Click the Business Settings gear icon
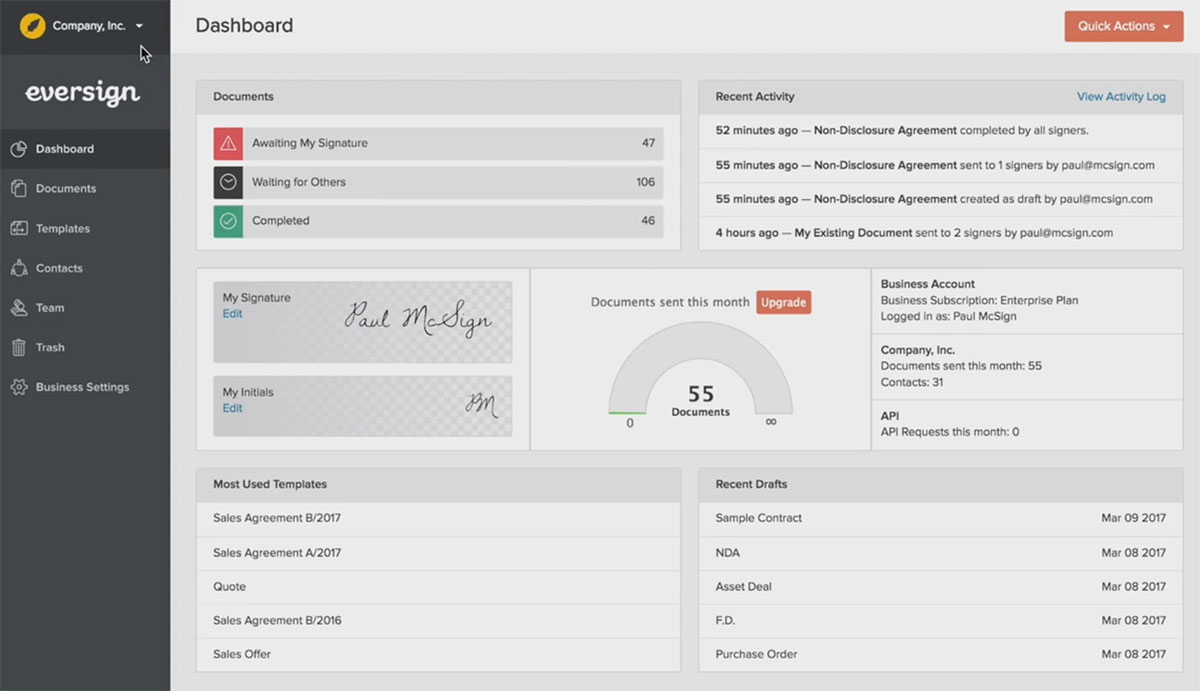 tap(18, 387)
